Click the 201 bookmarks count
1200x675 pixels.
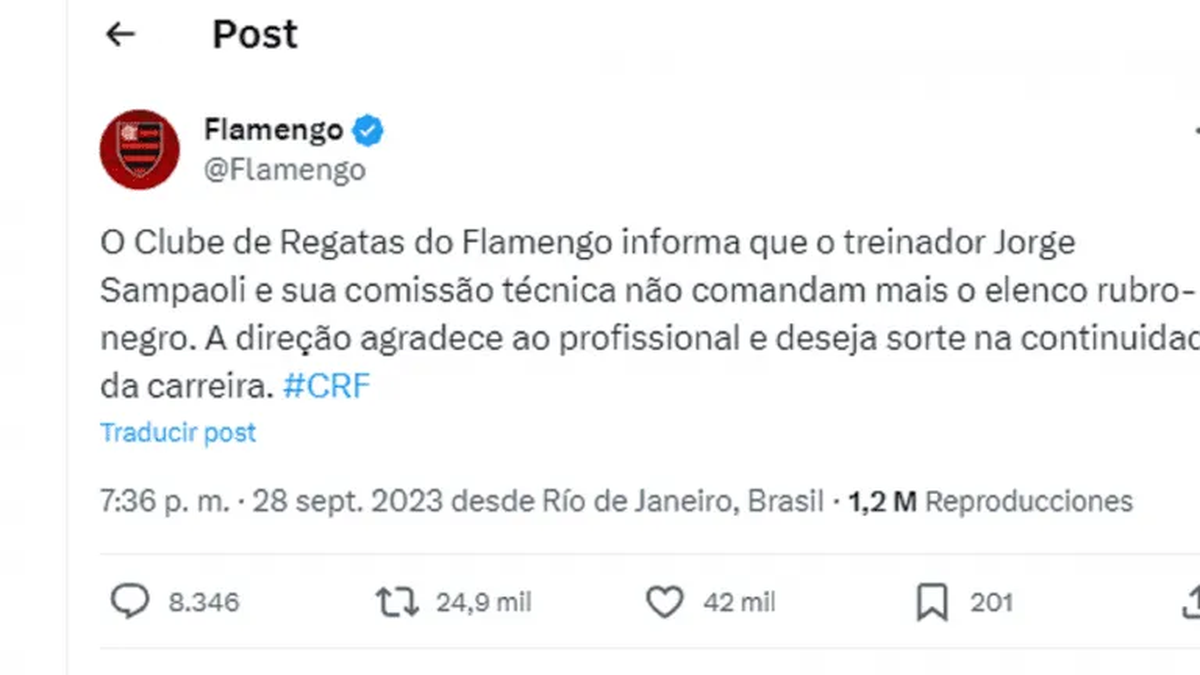991,603
